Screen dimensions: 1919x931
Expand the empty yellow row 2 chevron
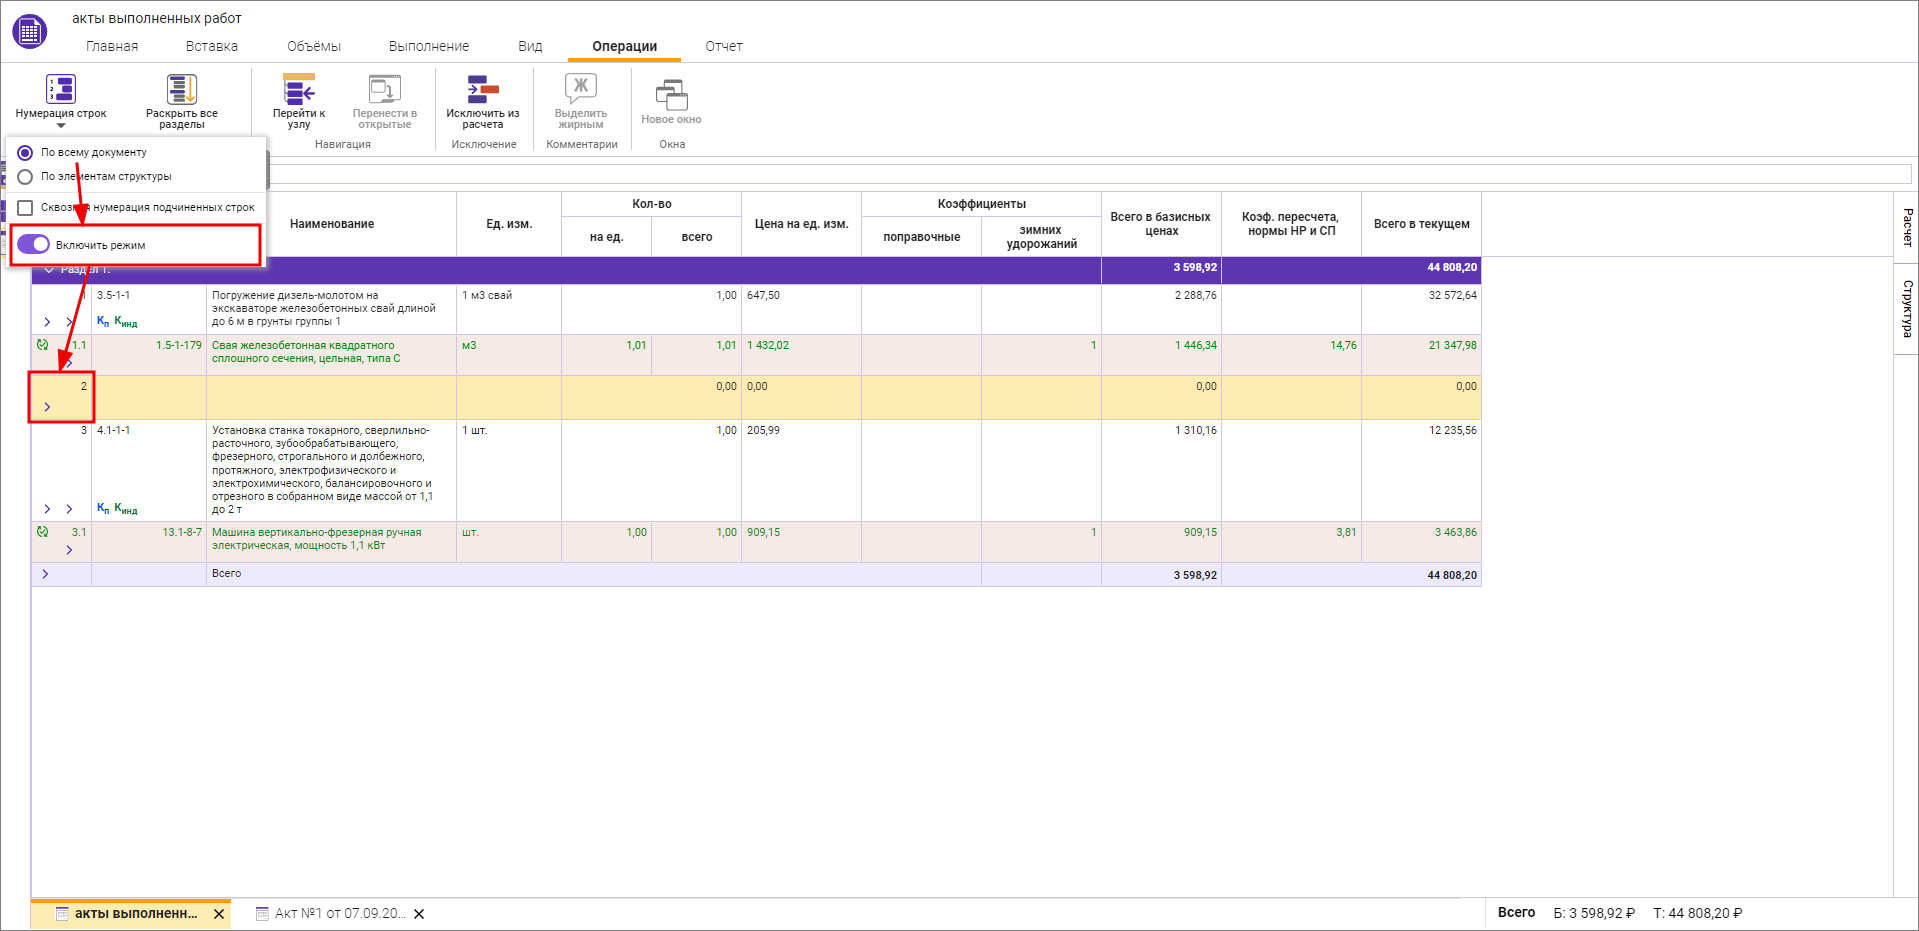click(47, 407)
